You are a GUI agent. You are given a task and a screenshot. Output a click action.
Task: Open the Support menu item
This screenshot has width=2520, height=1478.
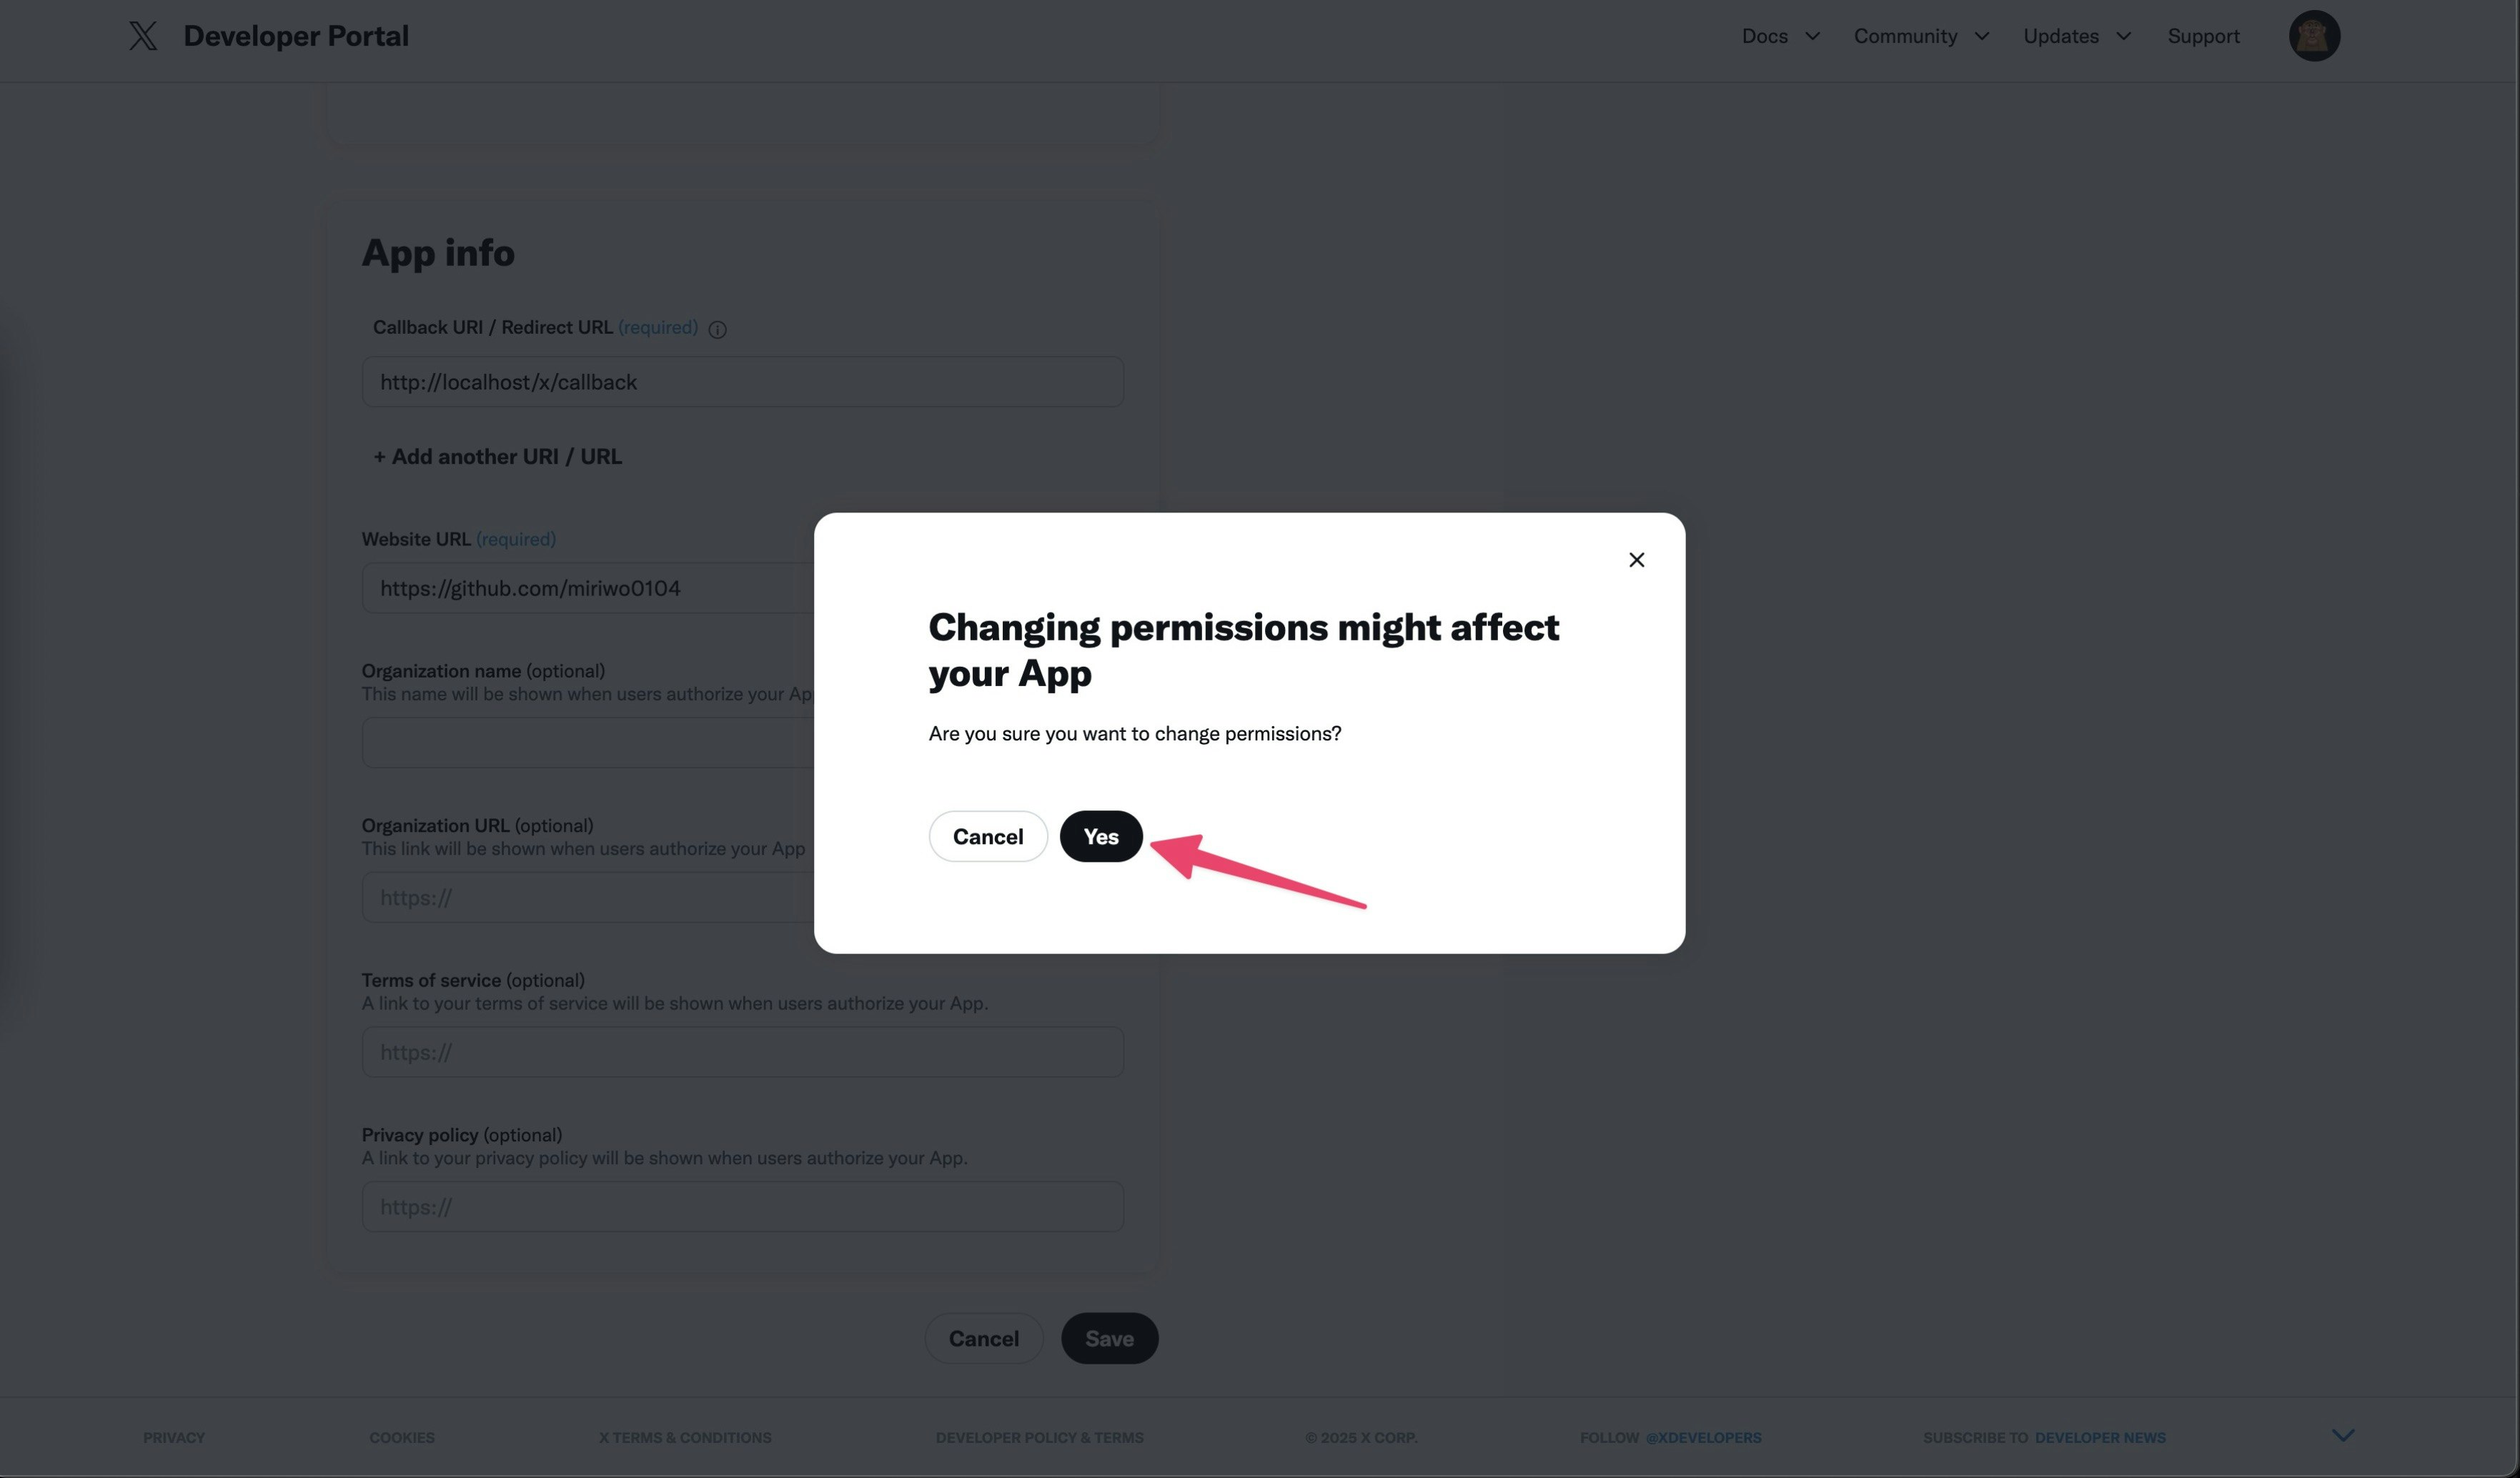(x=2203, y=36)
